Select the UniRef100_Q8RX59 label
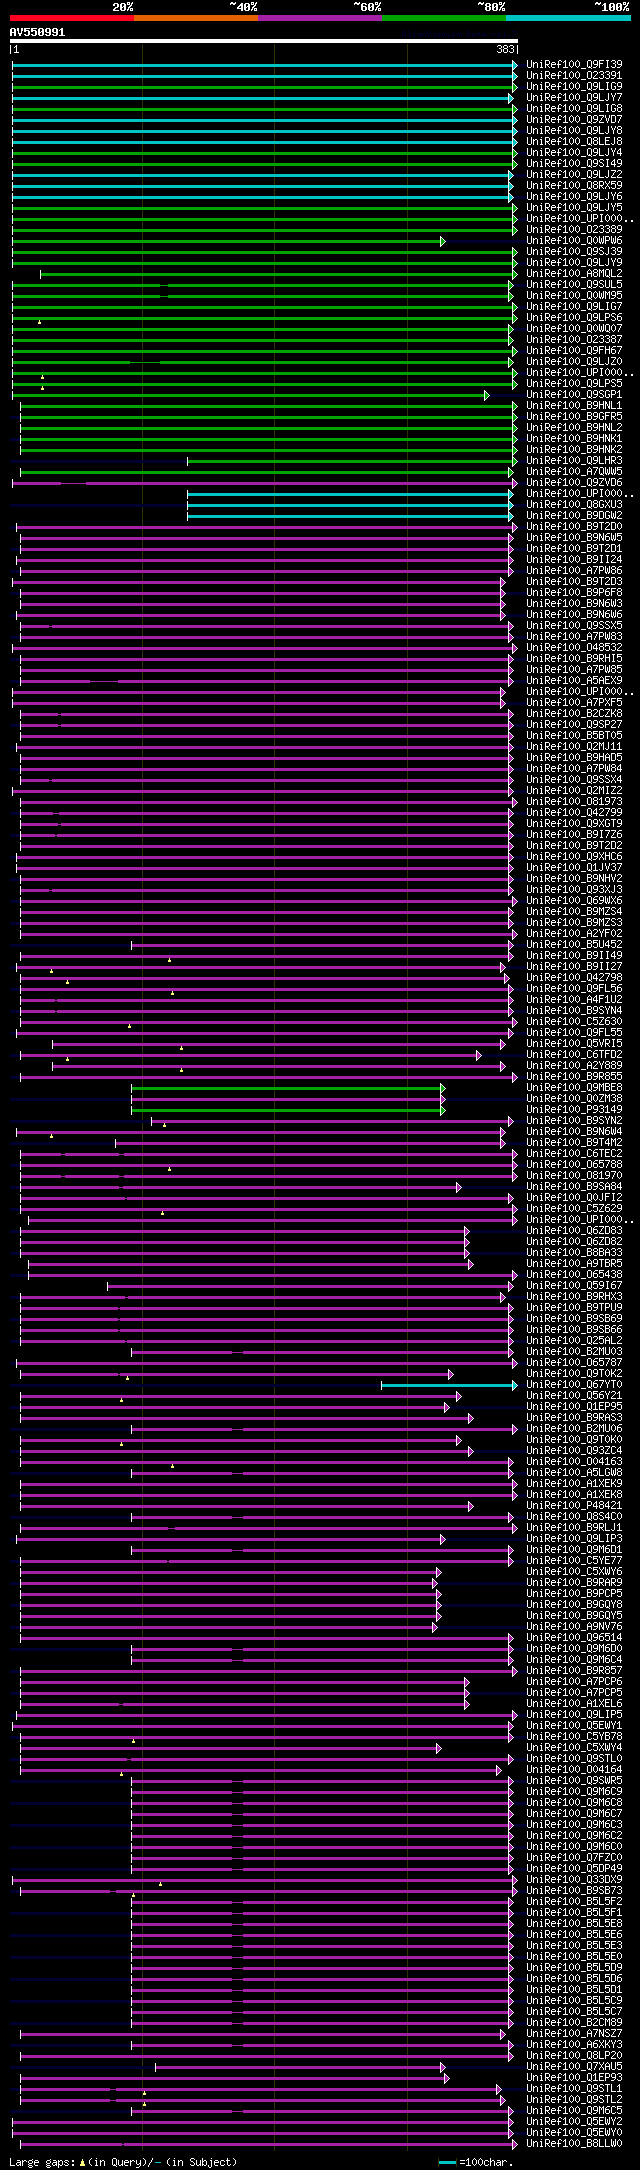Image resolution: width=640 pixels, height=2170 pixels. [x=574, y=186]
